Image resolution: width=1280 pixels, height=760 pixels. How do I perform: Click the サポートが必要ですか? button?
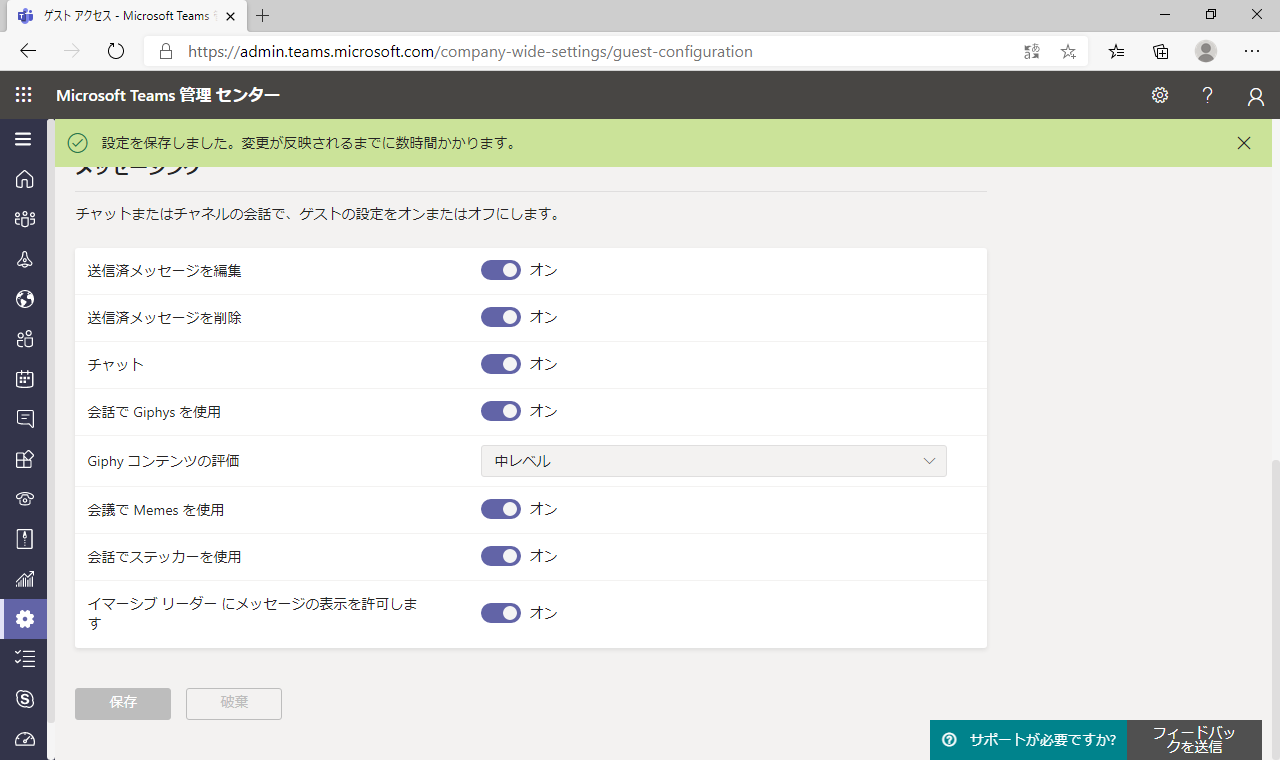(1028, 740)
